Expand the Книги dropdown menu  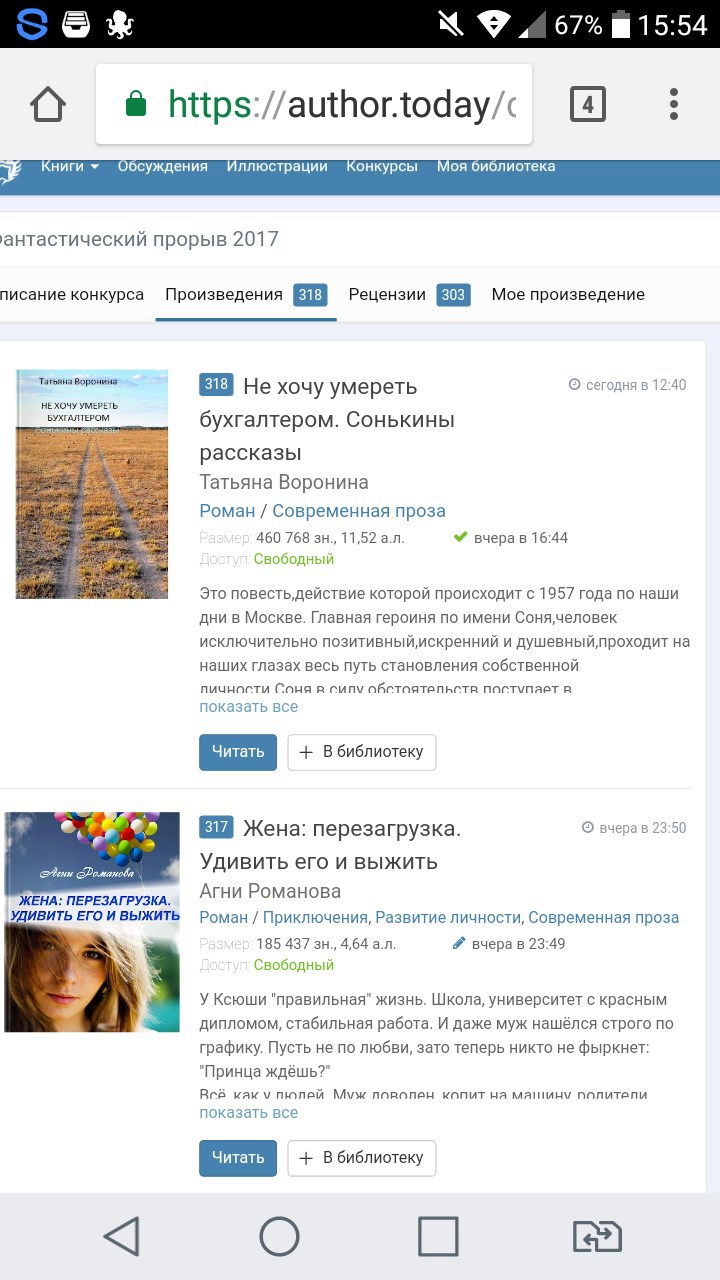tap(69, 166)
